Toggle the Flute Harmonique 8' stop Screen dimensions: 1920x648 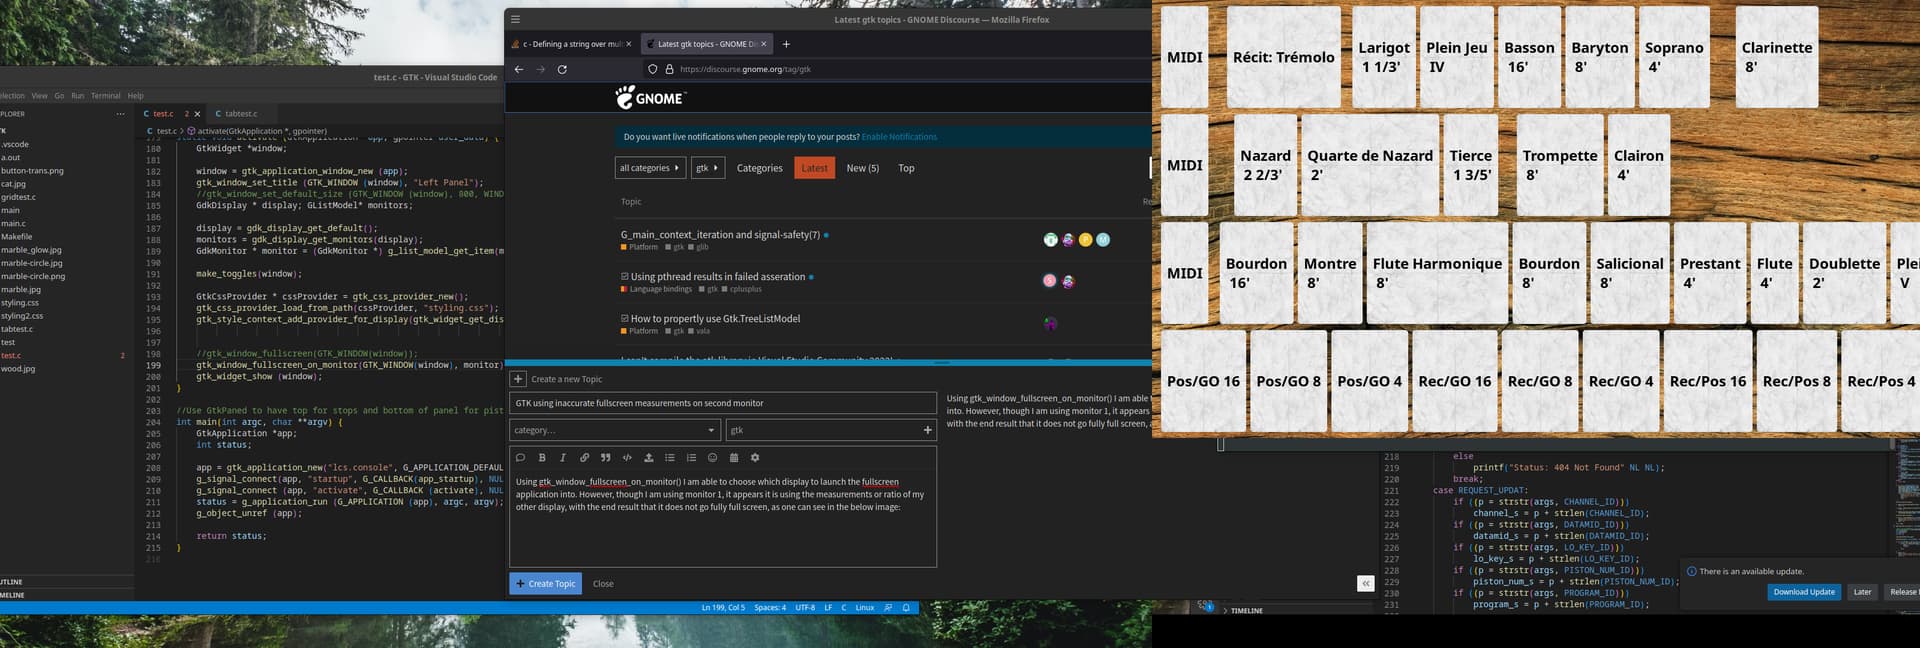click(1437, 273)
